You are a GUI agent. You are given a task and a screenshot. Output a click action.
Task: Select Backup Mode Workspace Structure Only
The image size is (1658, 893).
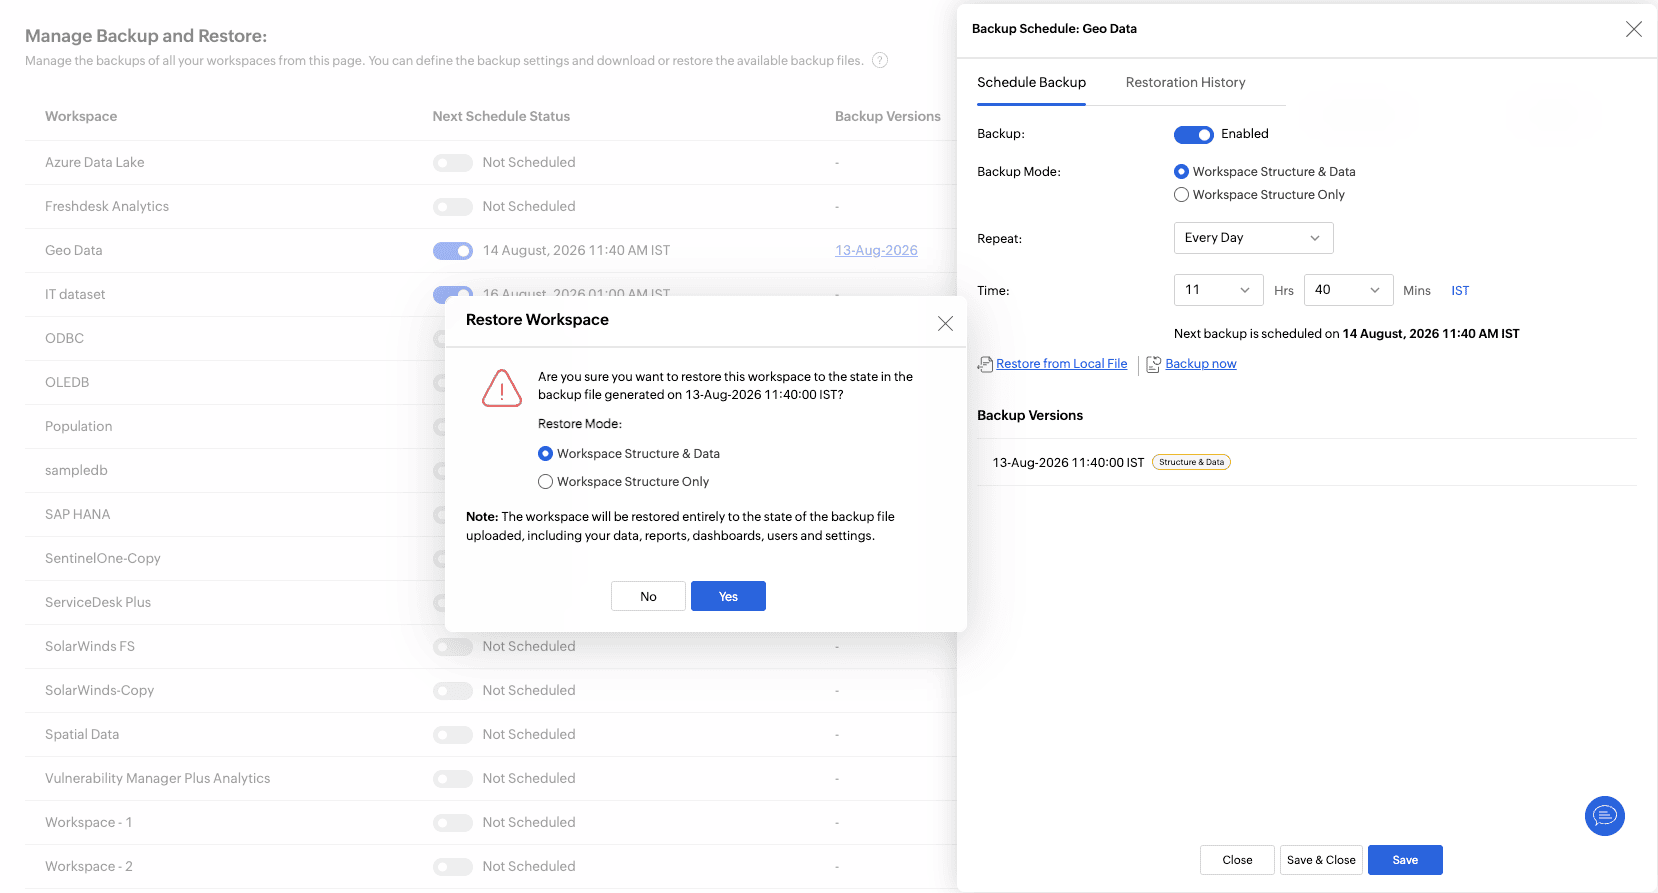(1181, 195)
